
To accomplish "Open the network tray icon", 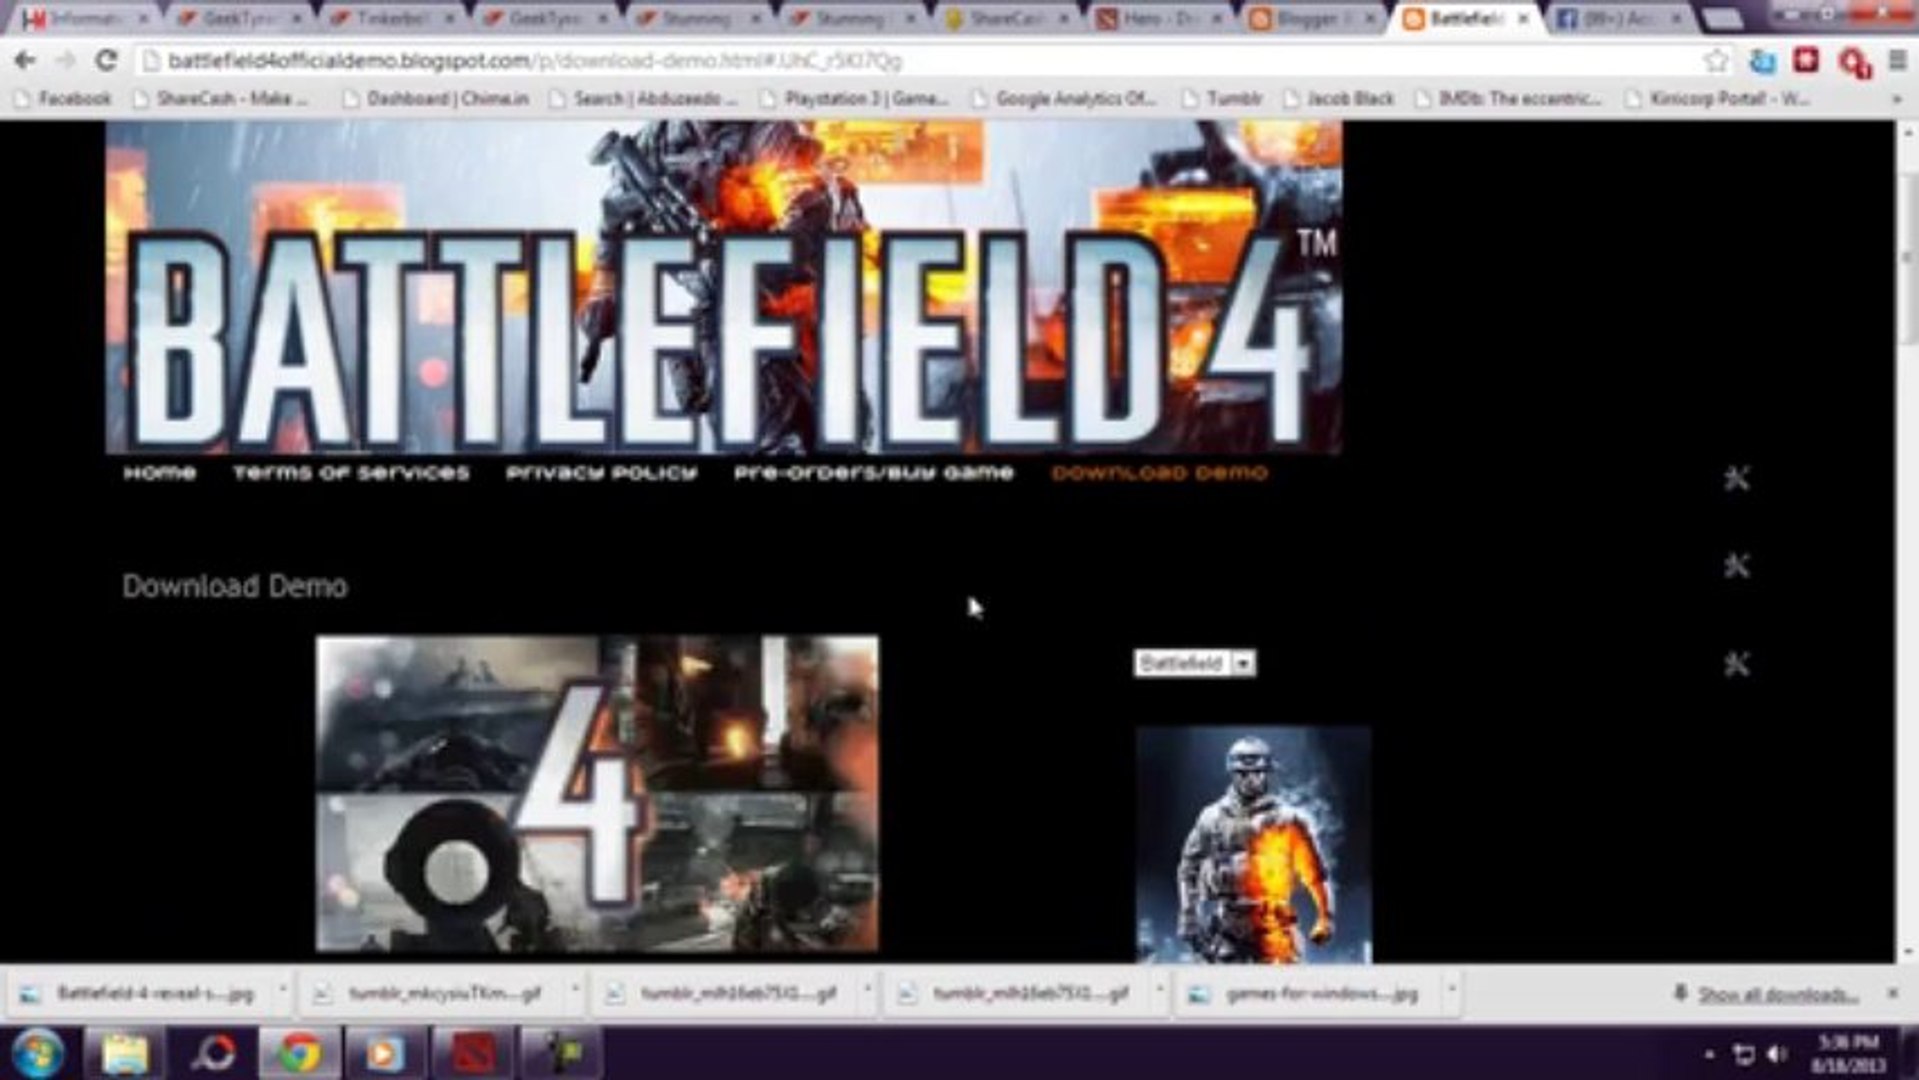I will (1743, 1055).
